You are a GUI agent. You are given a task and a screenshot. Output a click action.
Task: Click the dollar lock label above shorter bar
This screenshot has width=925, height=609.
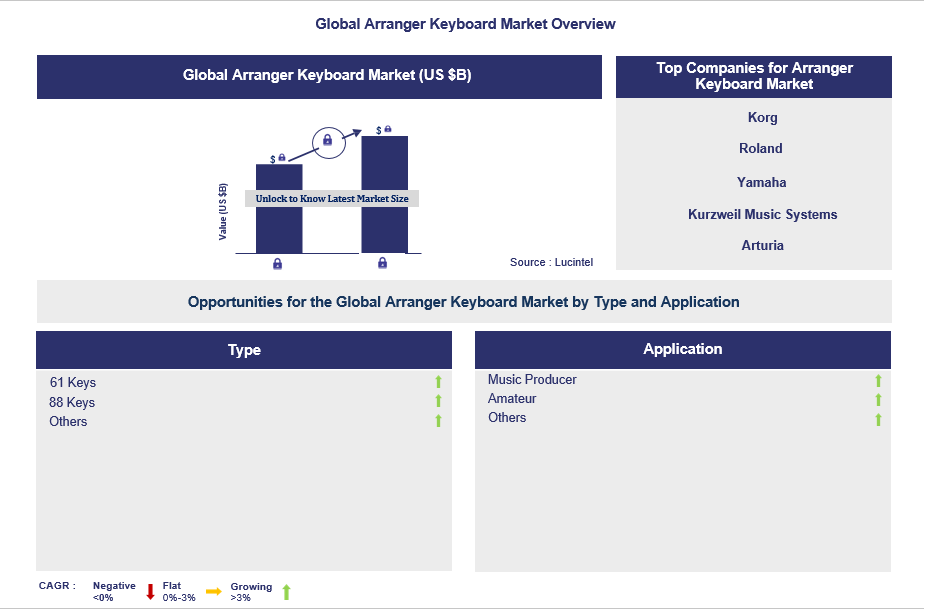278,158
